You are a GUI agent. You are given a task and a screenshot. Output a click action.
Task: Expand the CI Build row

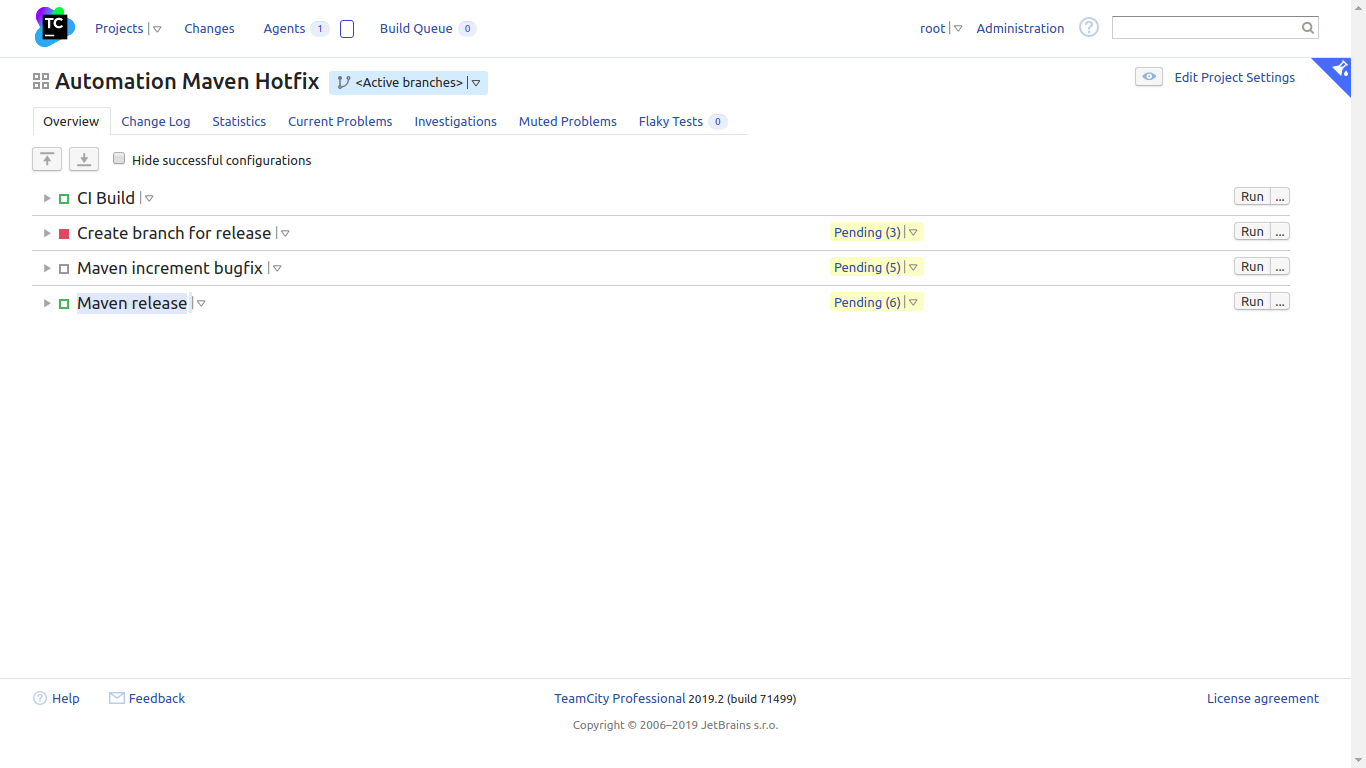coord(46,198)
